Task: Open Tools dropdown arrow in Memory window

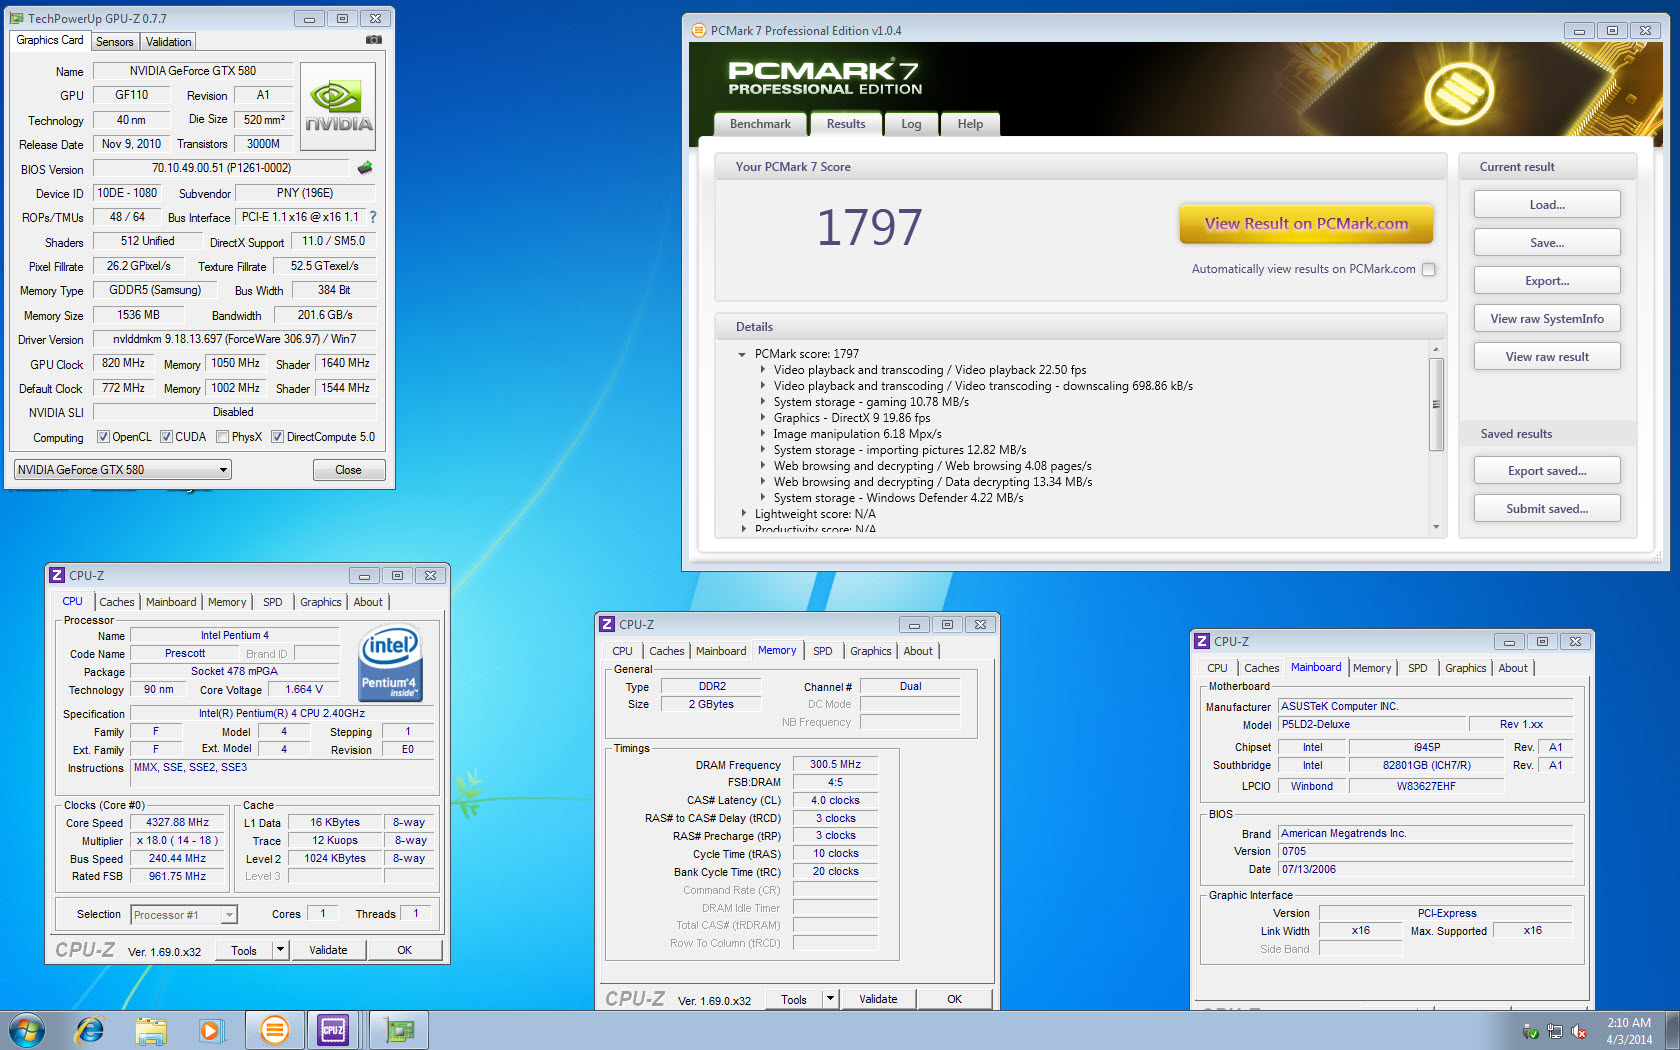Action: [830, 998]
